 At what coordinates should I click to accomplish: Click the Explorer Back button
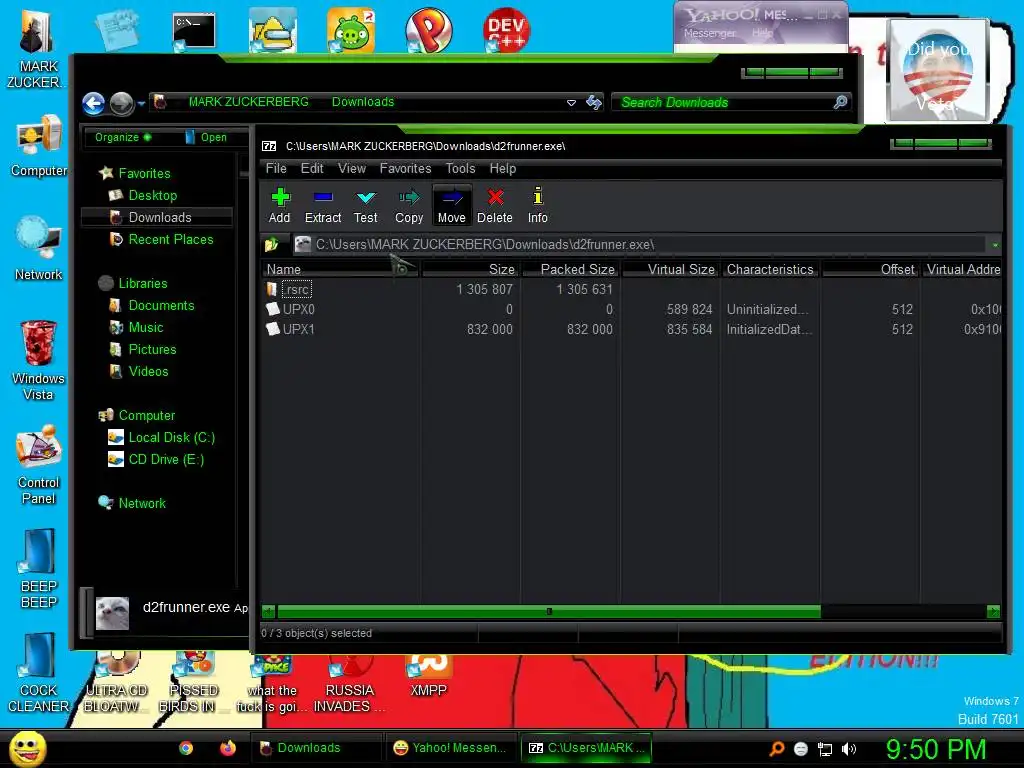coord(94,103)
